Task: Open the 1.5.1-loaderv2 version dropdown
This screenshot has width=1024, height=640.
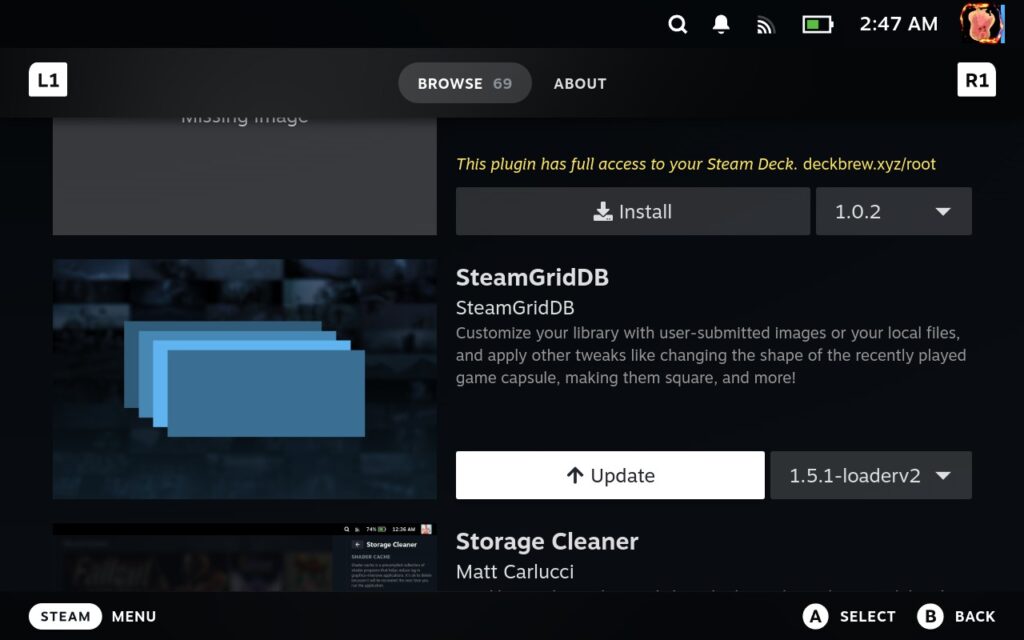Action: click(x=871, y=475)
